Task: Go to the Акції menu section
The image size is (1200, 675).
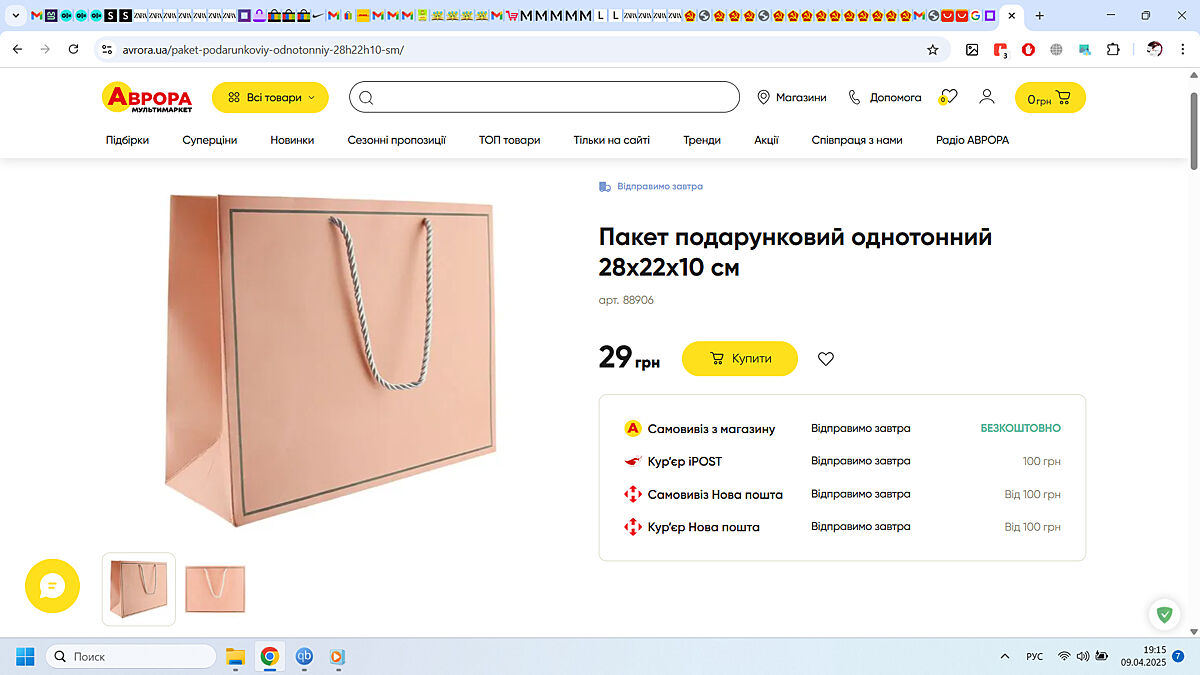Action: click(766, 140)
